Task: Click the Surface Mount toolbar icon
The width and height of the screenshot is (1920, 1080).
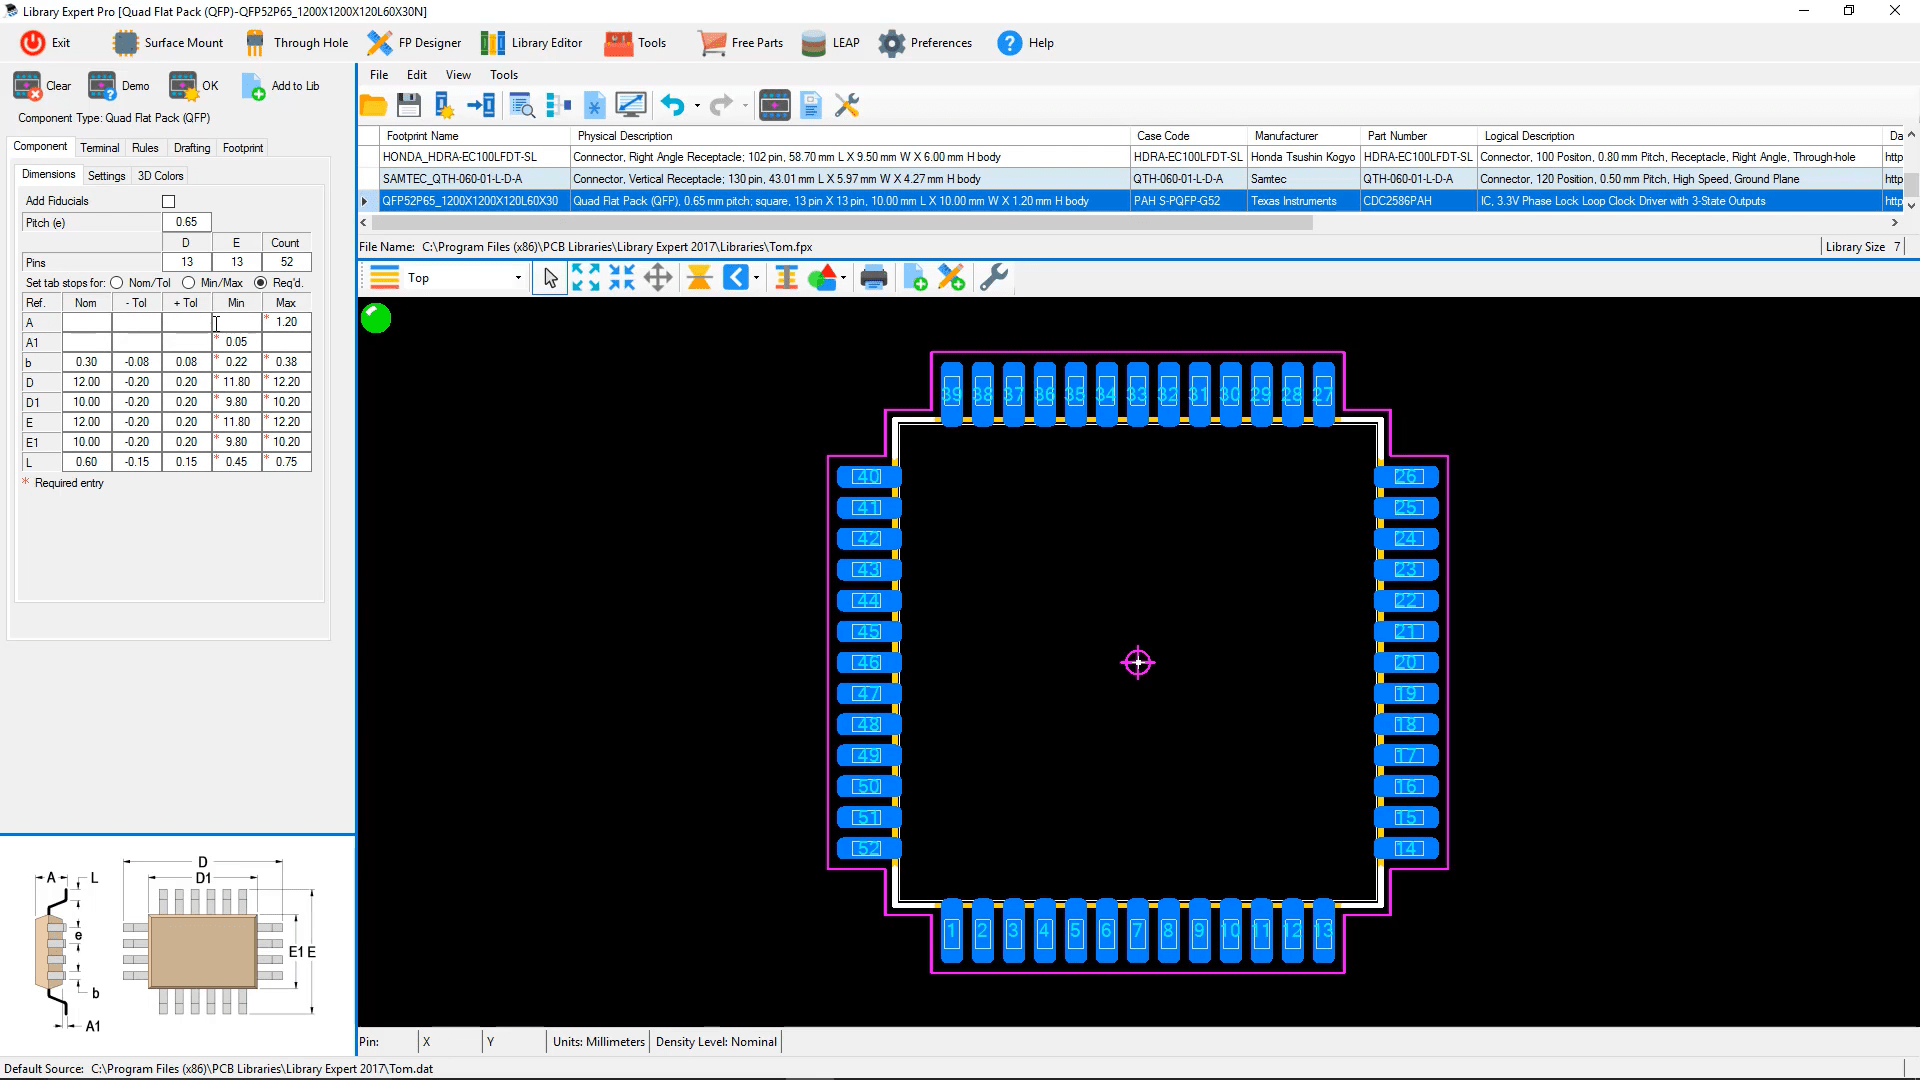Action: coord(126,43)
